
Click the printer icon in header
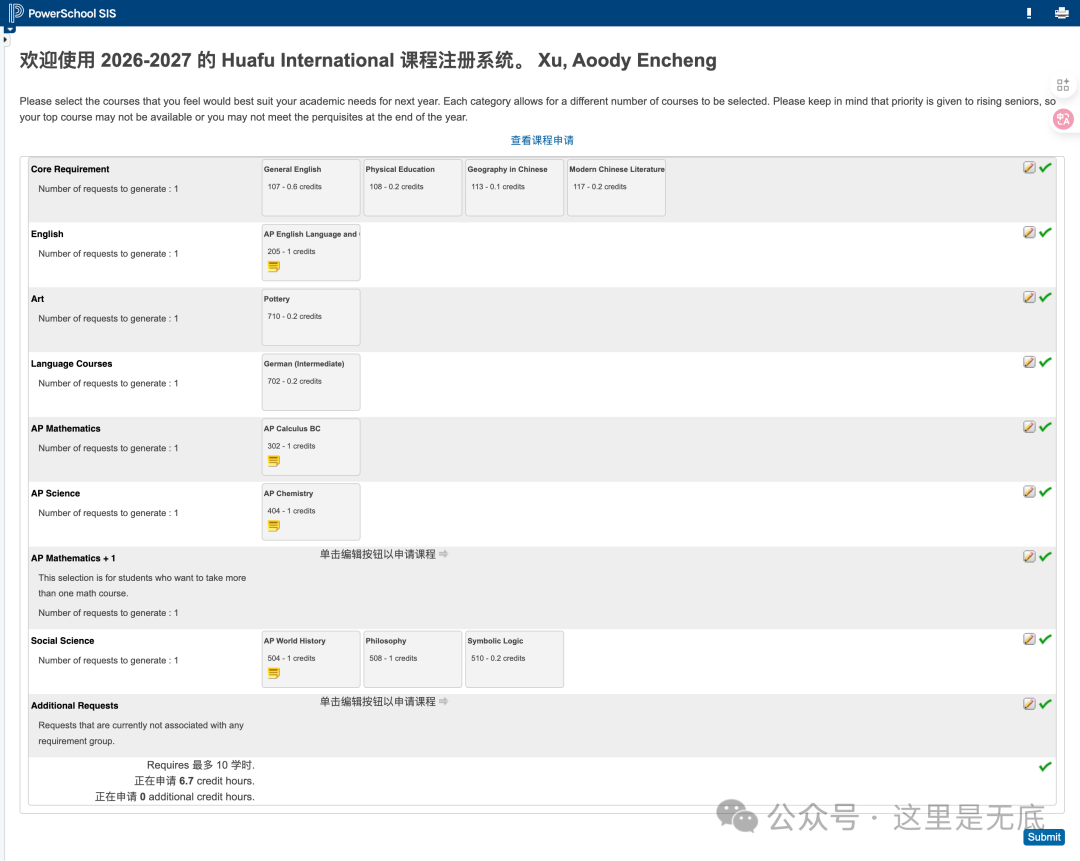click(x=1061, y=13)
